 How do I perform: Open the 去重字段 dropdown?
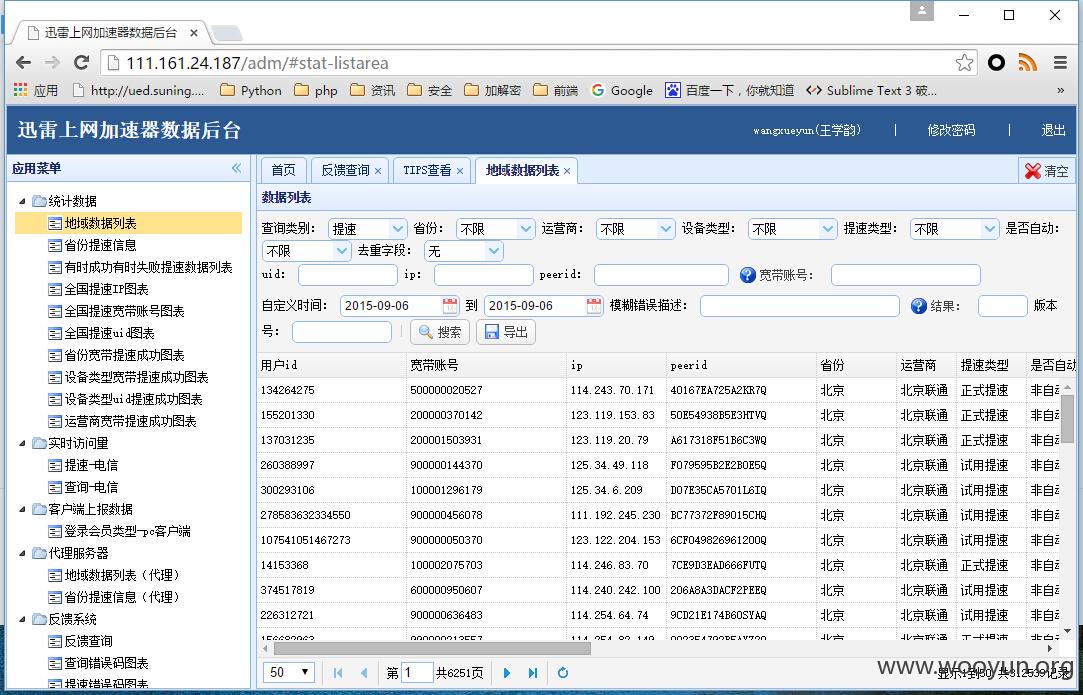[x=494, y=251]
